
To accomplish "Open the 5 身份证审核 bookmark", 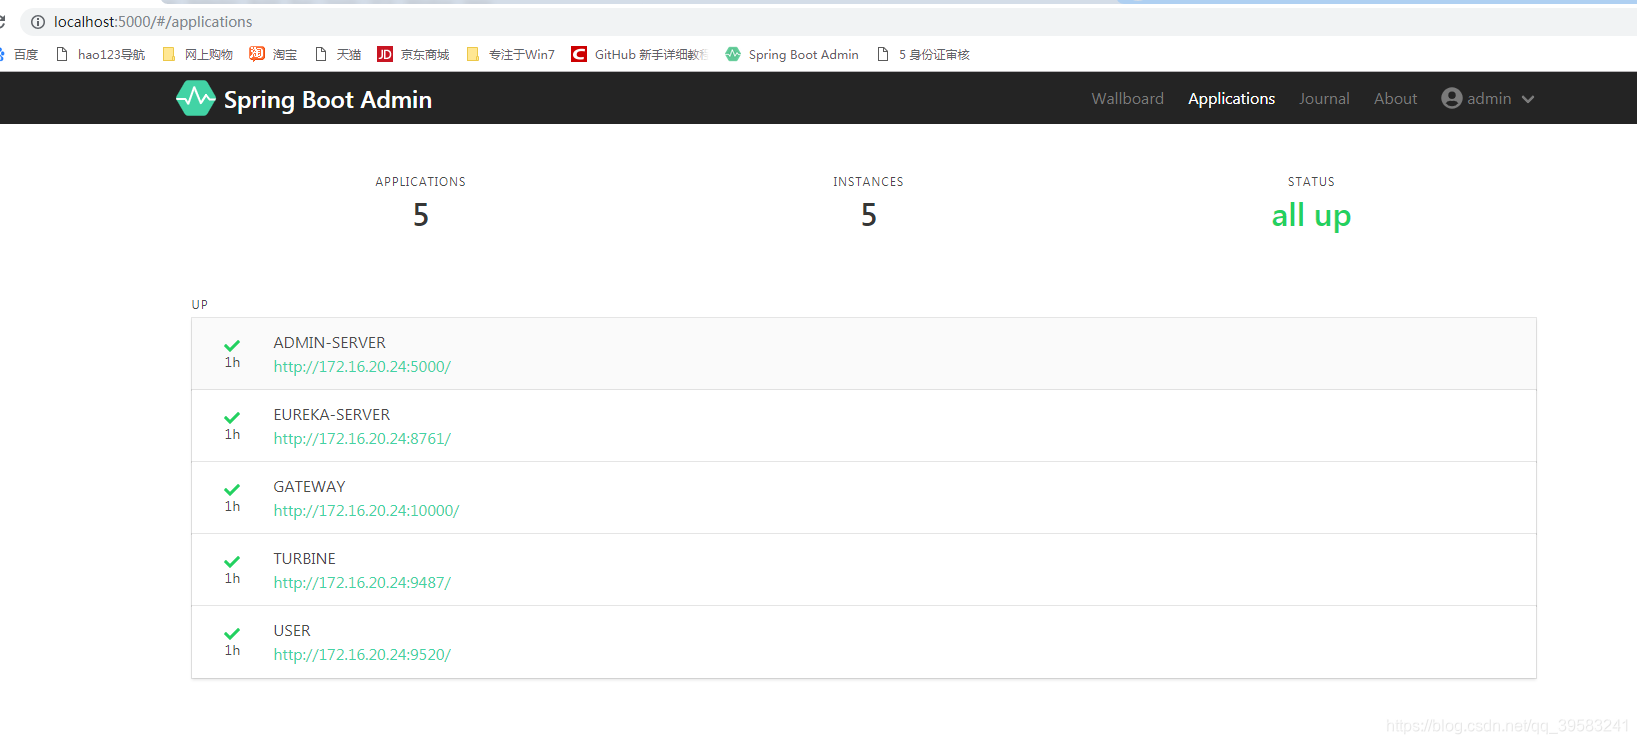I will tap(923, 54).
